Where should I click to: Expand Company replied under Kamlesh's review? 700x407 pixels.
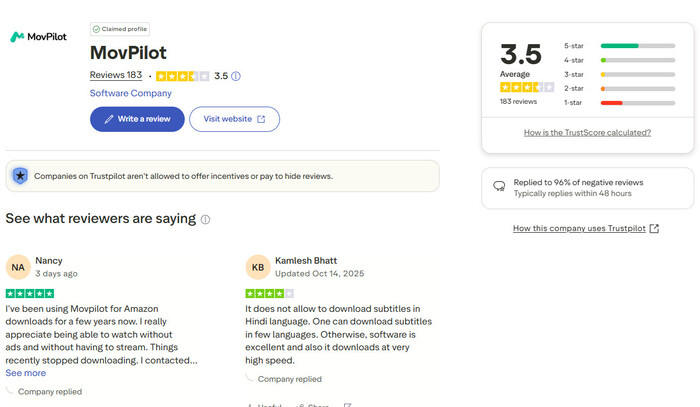(x=288, y=379)
